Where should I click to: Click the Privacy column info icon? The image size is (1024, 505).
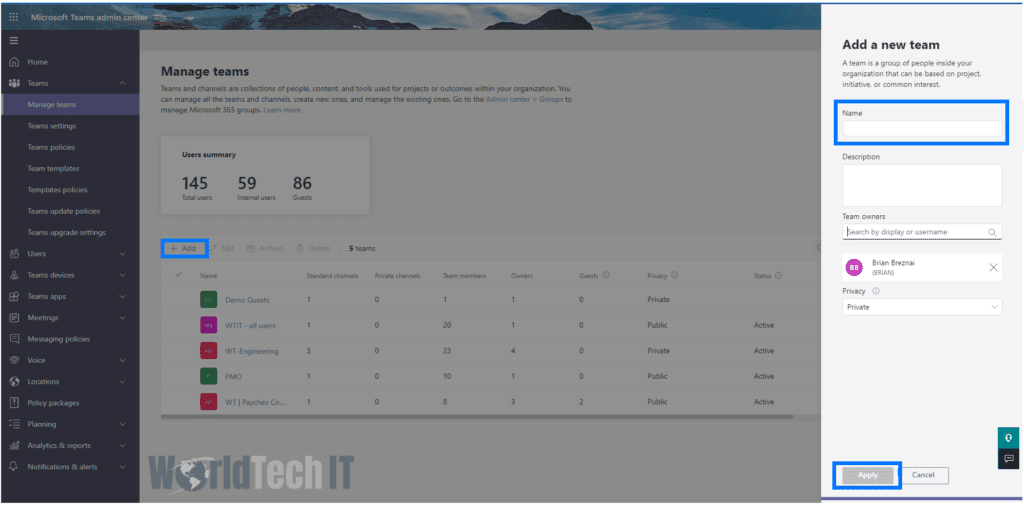pos(675,276)
